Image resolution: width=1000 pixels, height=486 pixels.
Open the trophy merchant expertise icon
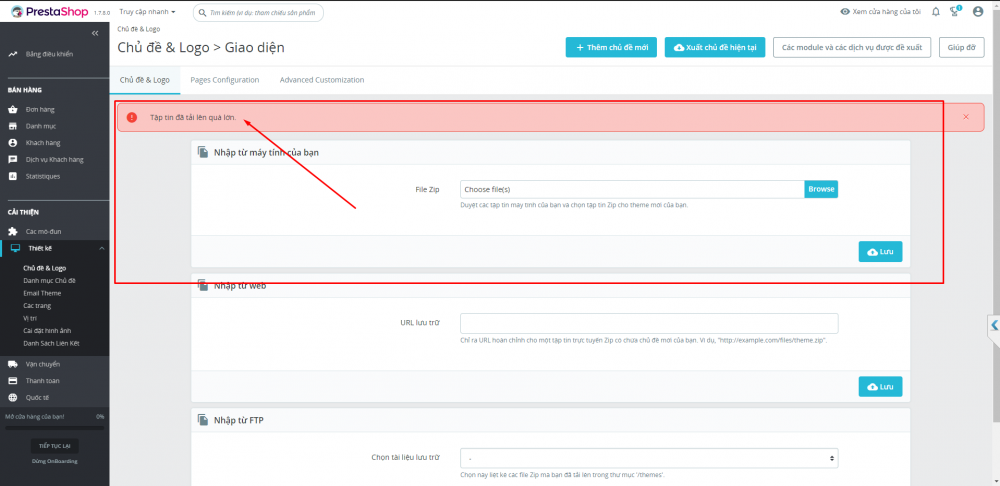(x=955, y=11)
